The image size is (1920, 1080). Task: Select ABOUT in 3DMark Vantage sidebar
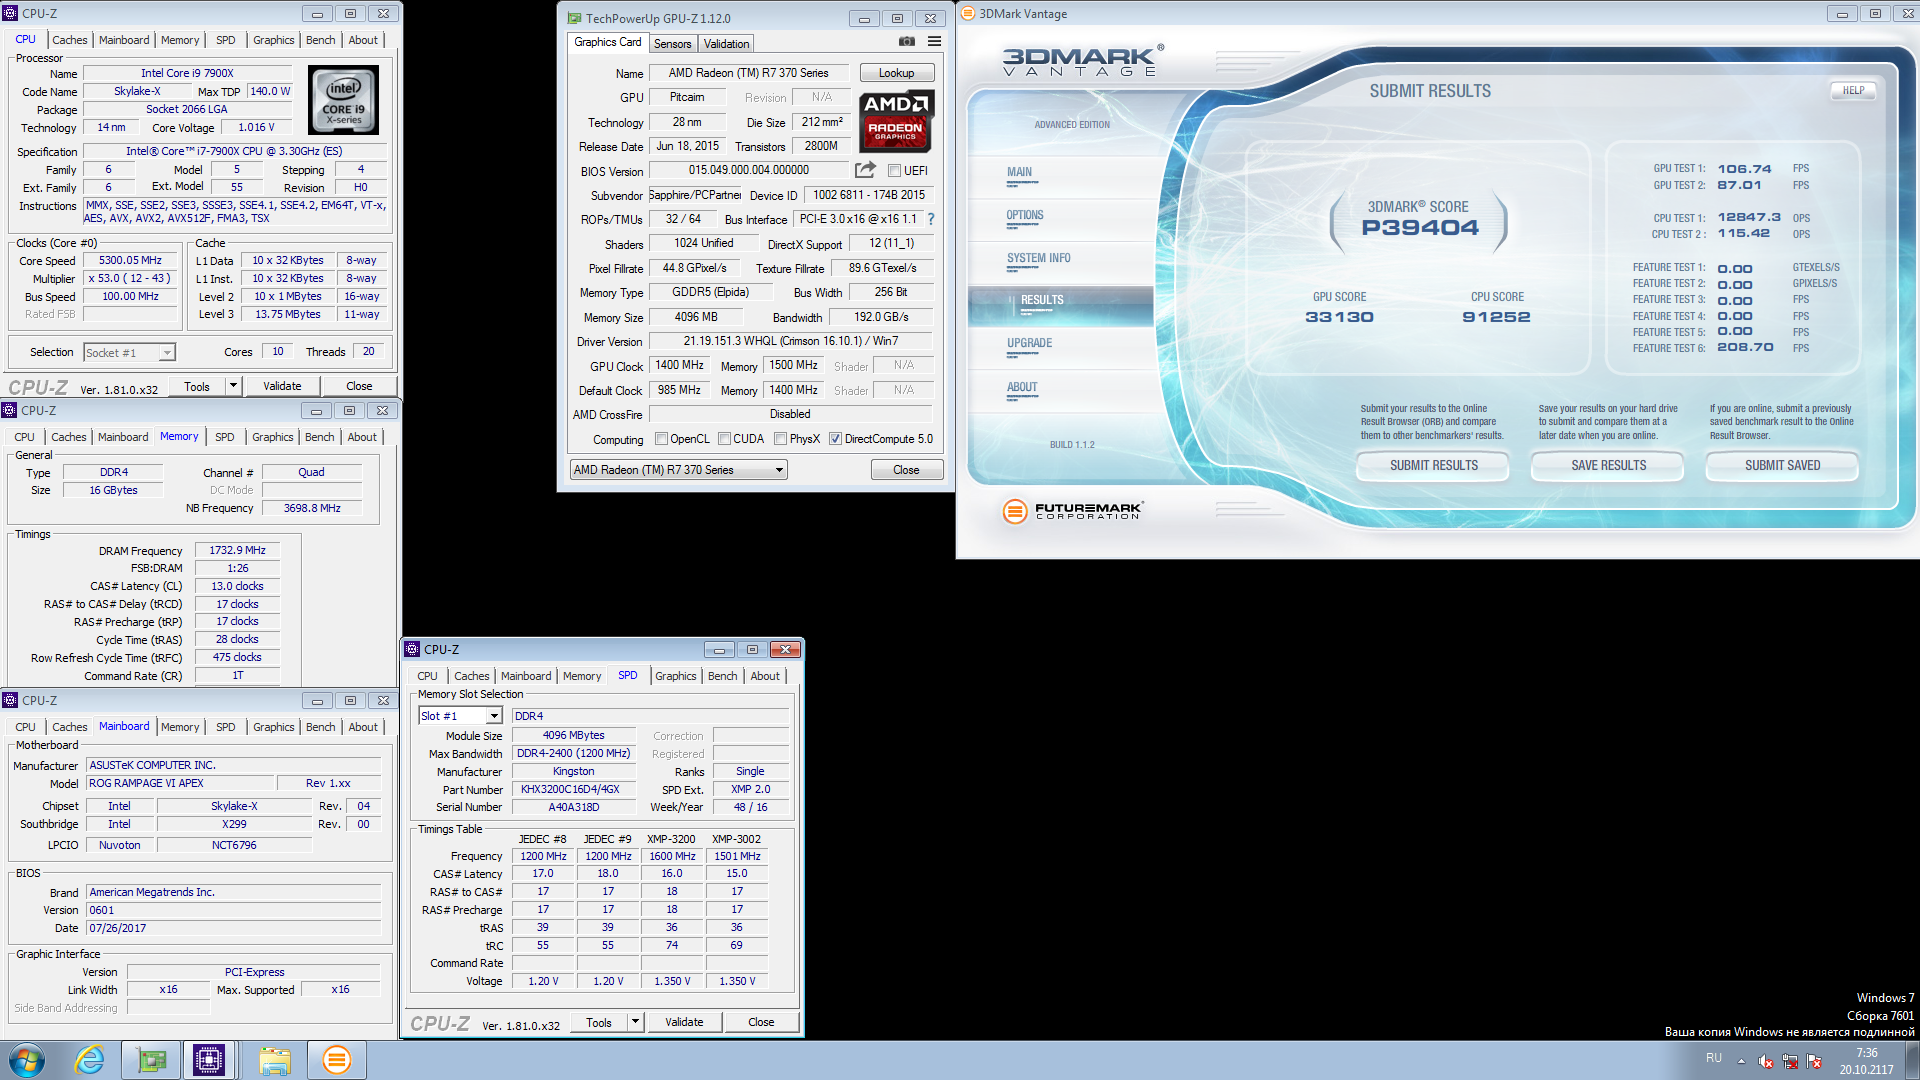1022,387
